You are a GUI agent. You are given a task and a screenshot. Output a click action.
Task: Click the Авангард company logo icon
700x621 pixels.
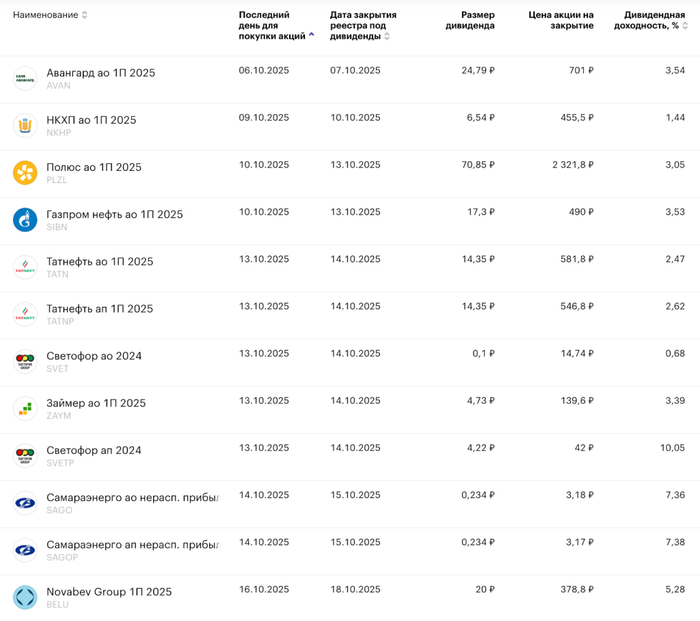tap(25, 78)
